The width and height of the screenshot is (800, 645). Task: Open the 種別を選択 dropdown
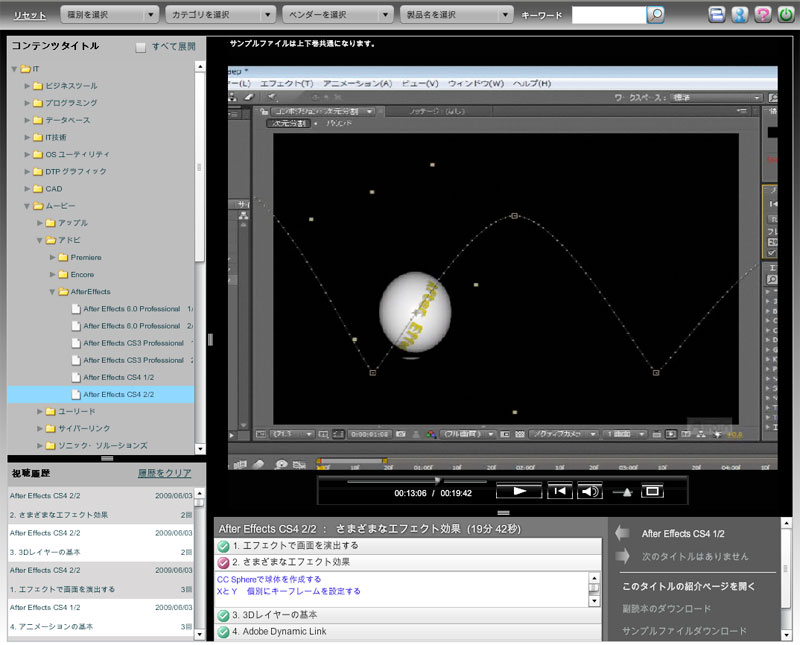coord(108,15)
